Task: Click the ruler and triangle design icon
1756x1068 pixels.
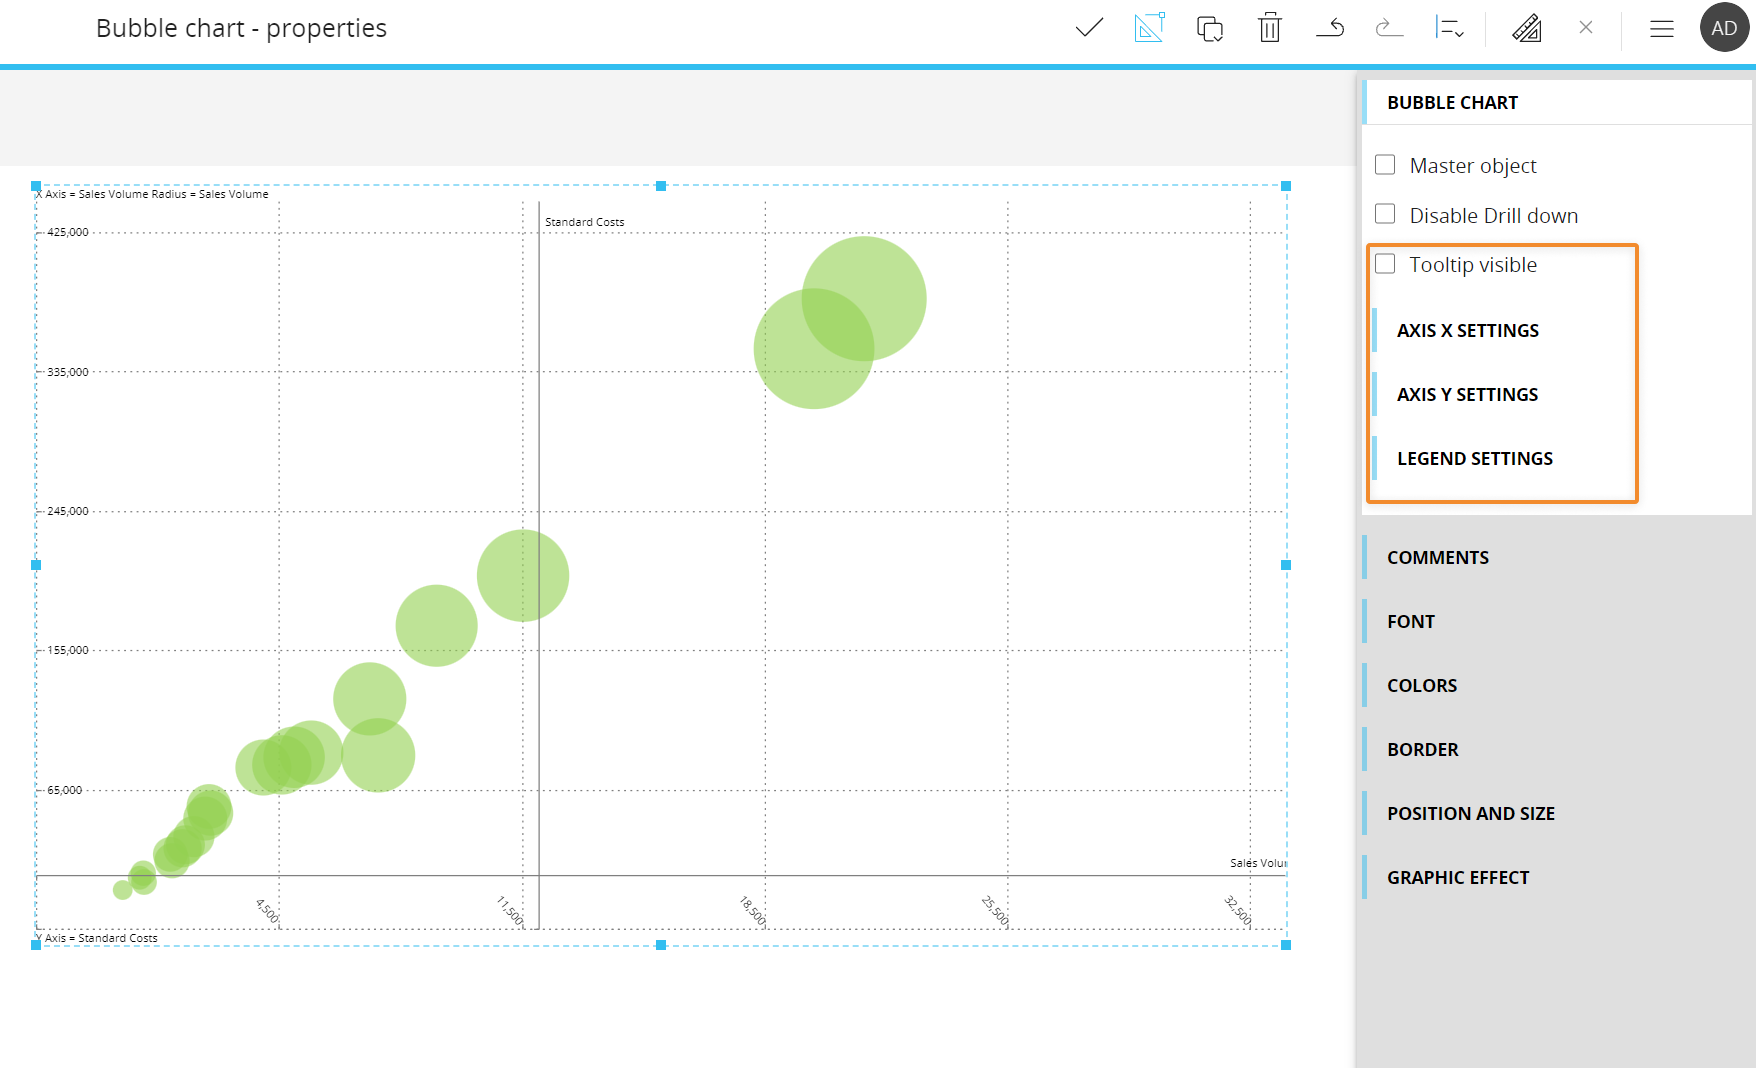Action: [1526, 28]
